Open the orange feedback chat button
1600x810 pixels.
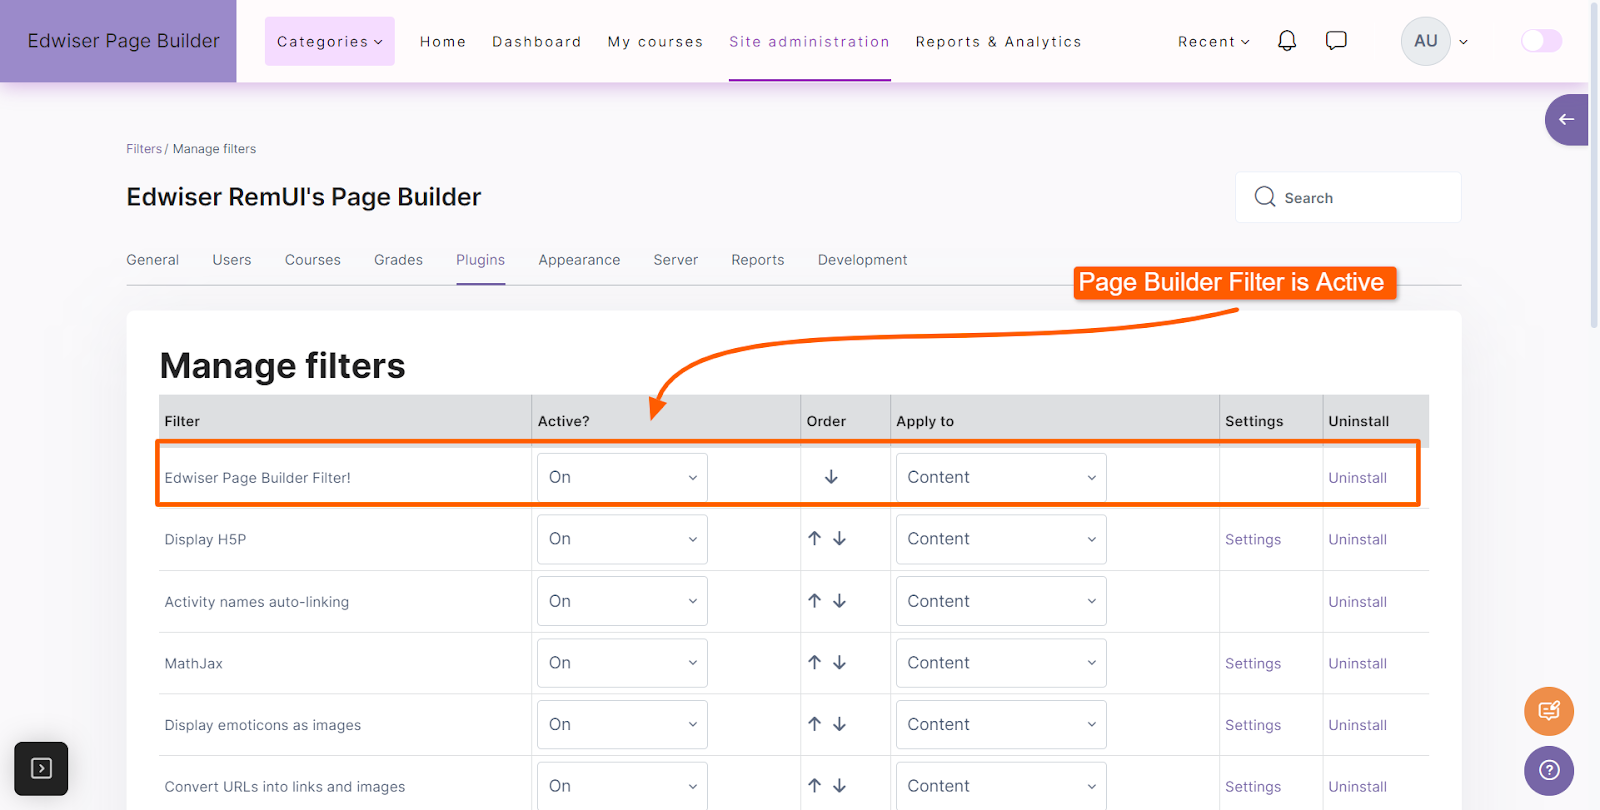1549,711
